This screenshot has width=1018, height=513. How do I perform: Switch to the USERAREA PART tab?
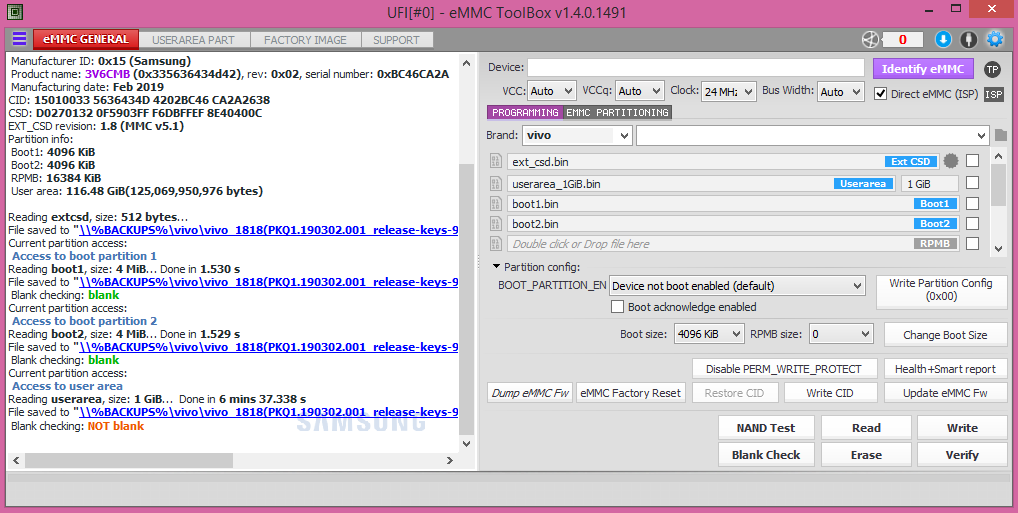tap(193, 40)
